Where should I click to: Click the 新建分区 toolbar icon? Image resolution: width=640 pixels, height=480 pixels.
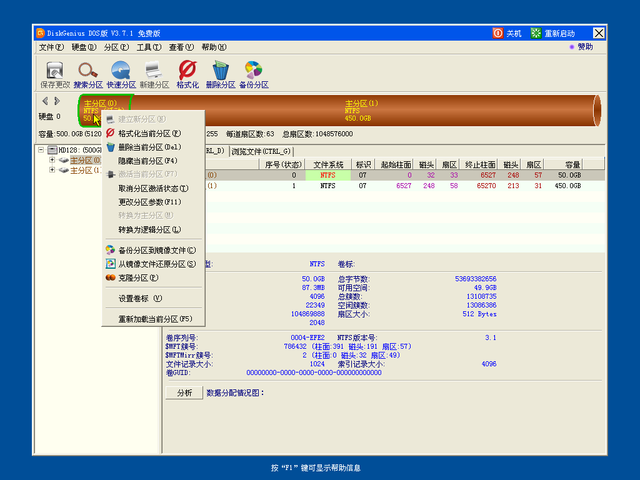point(154,75)
